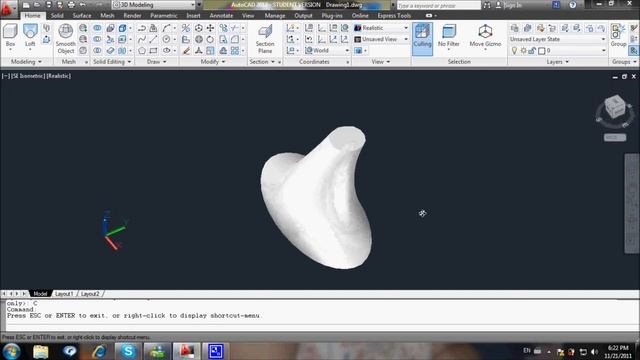Toggle the Culling selection button
The width and height of the screenshot is (640, 360).
click(422, 39)
